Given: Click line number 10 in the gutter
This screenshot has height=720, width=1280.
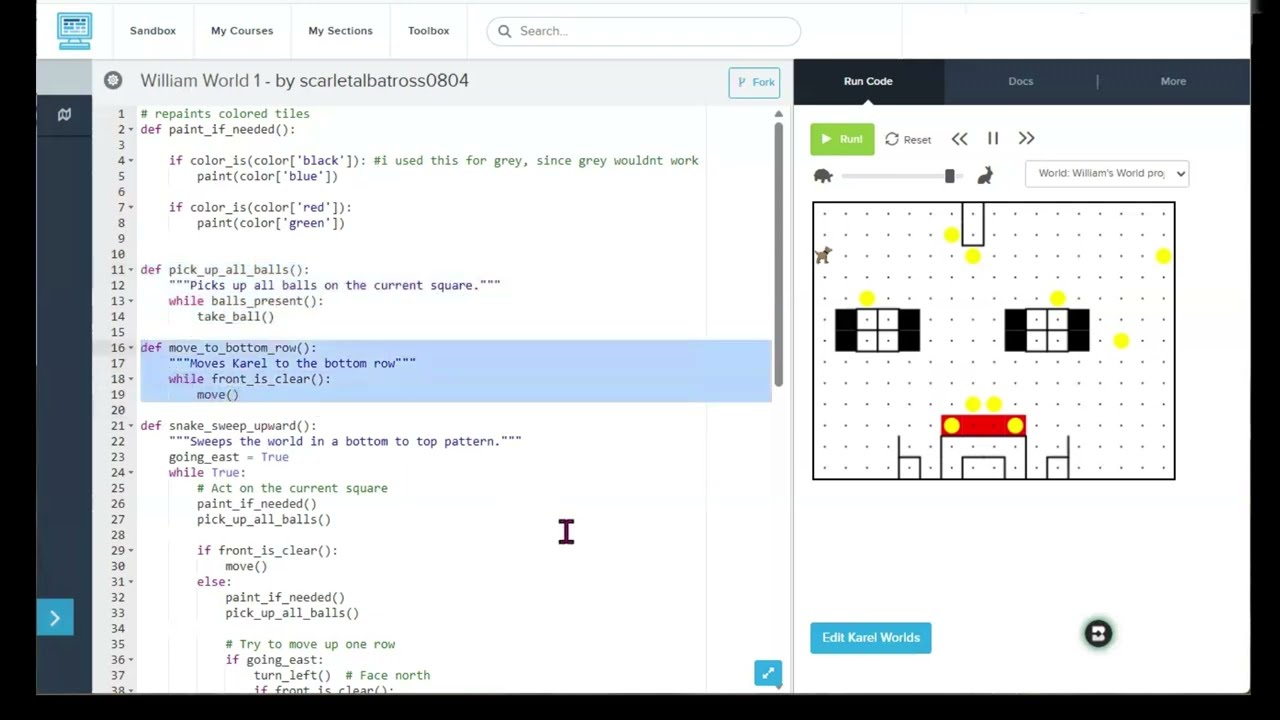Looking at the screenshot, I should click(118, 254).
